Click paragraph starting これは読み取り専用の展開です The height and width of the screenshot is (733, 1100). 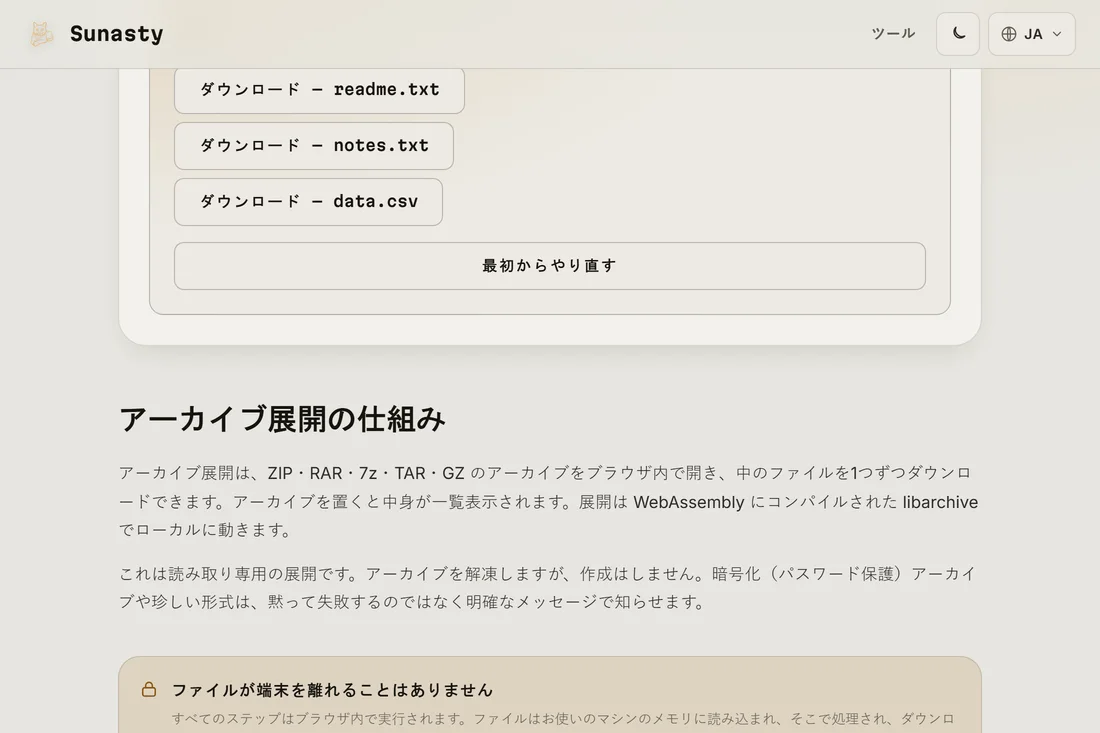click(548, 588)
